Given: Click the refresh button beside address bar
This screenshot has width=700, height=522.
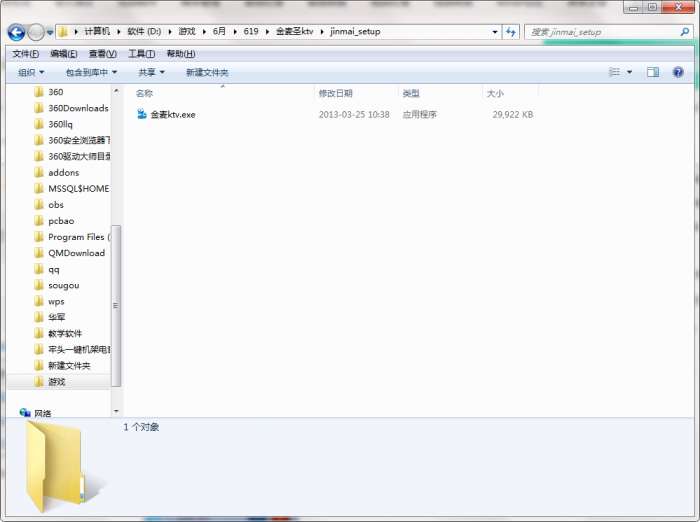Looking at the screenshot, I should (511, 32).
